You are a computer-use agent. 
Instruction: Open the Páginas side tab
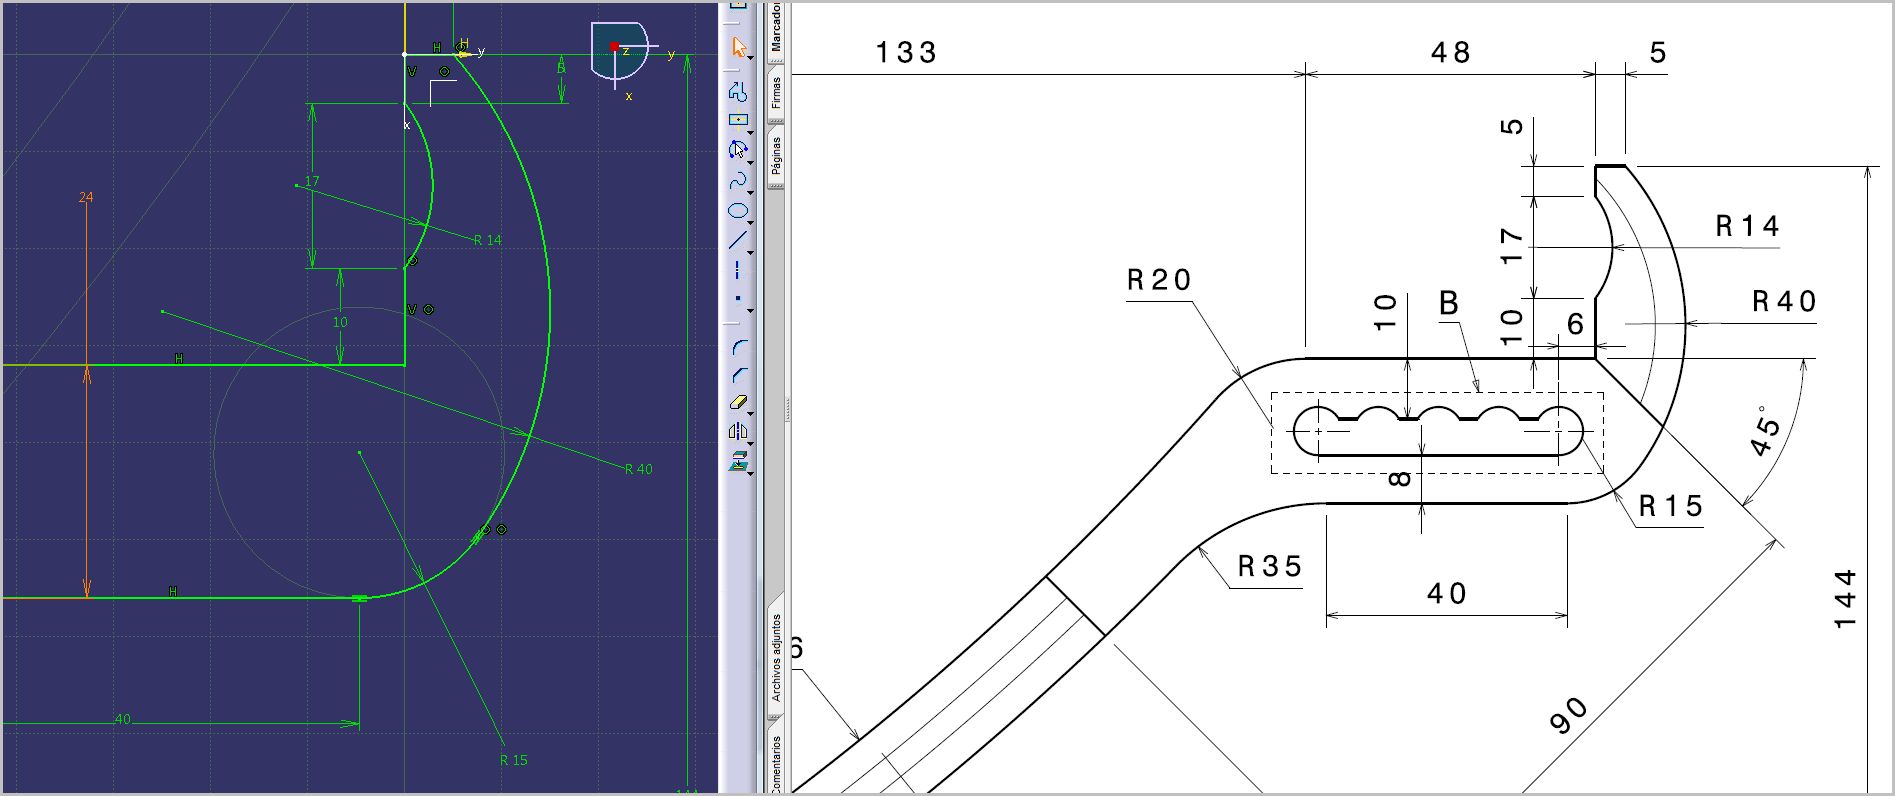(x=776, y=155)
